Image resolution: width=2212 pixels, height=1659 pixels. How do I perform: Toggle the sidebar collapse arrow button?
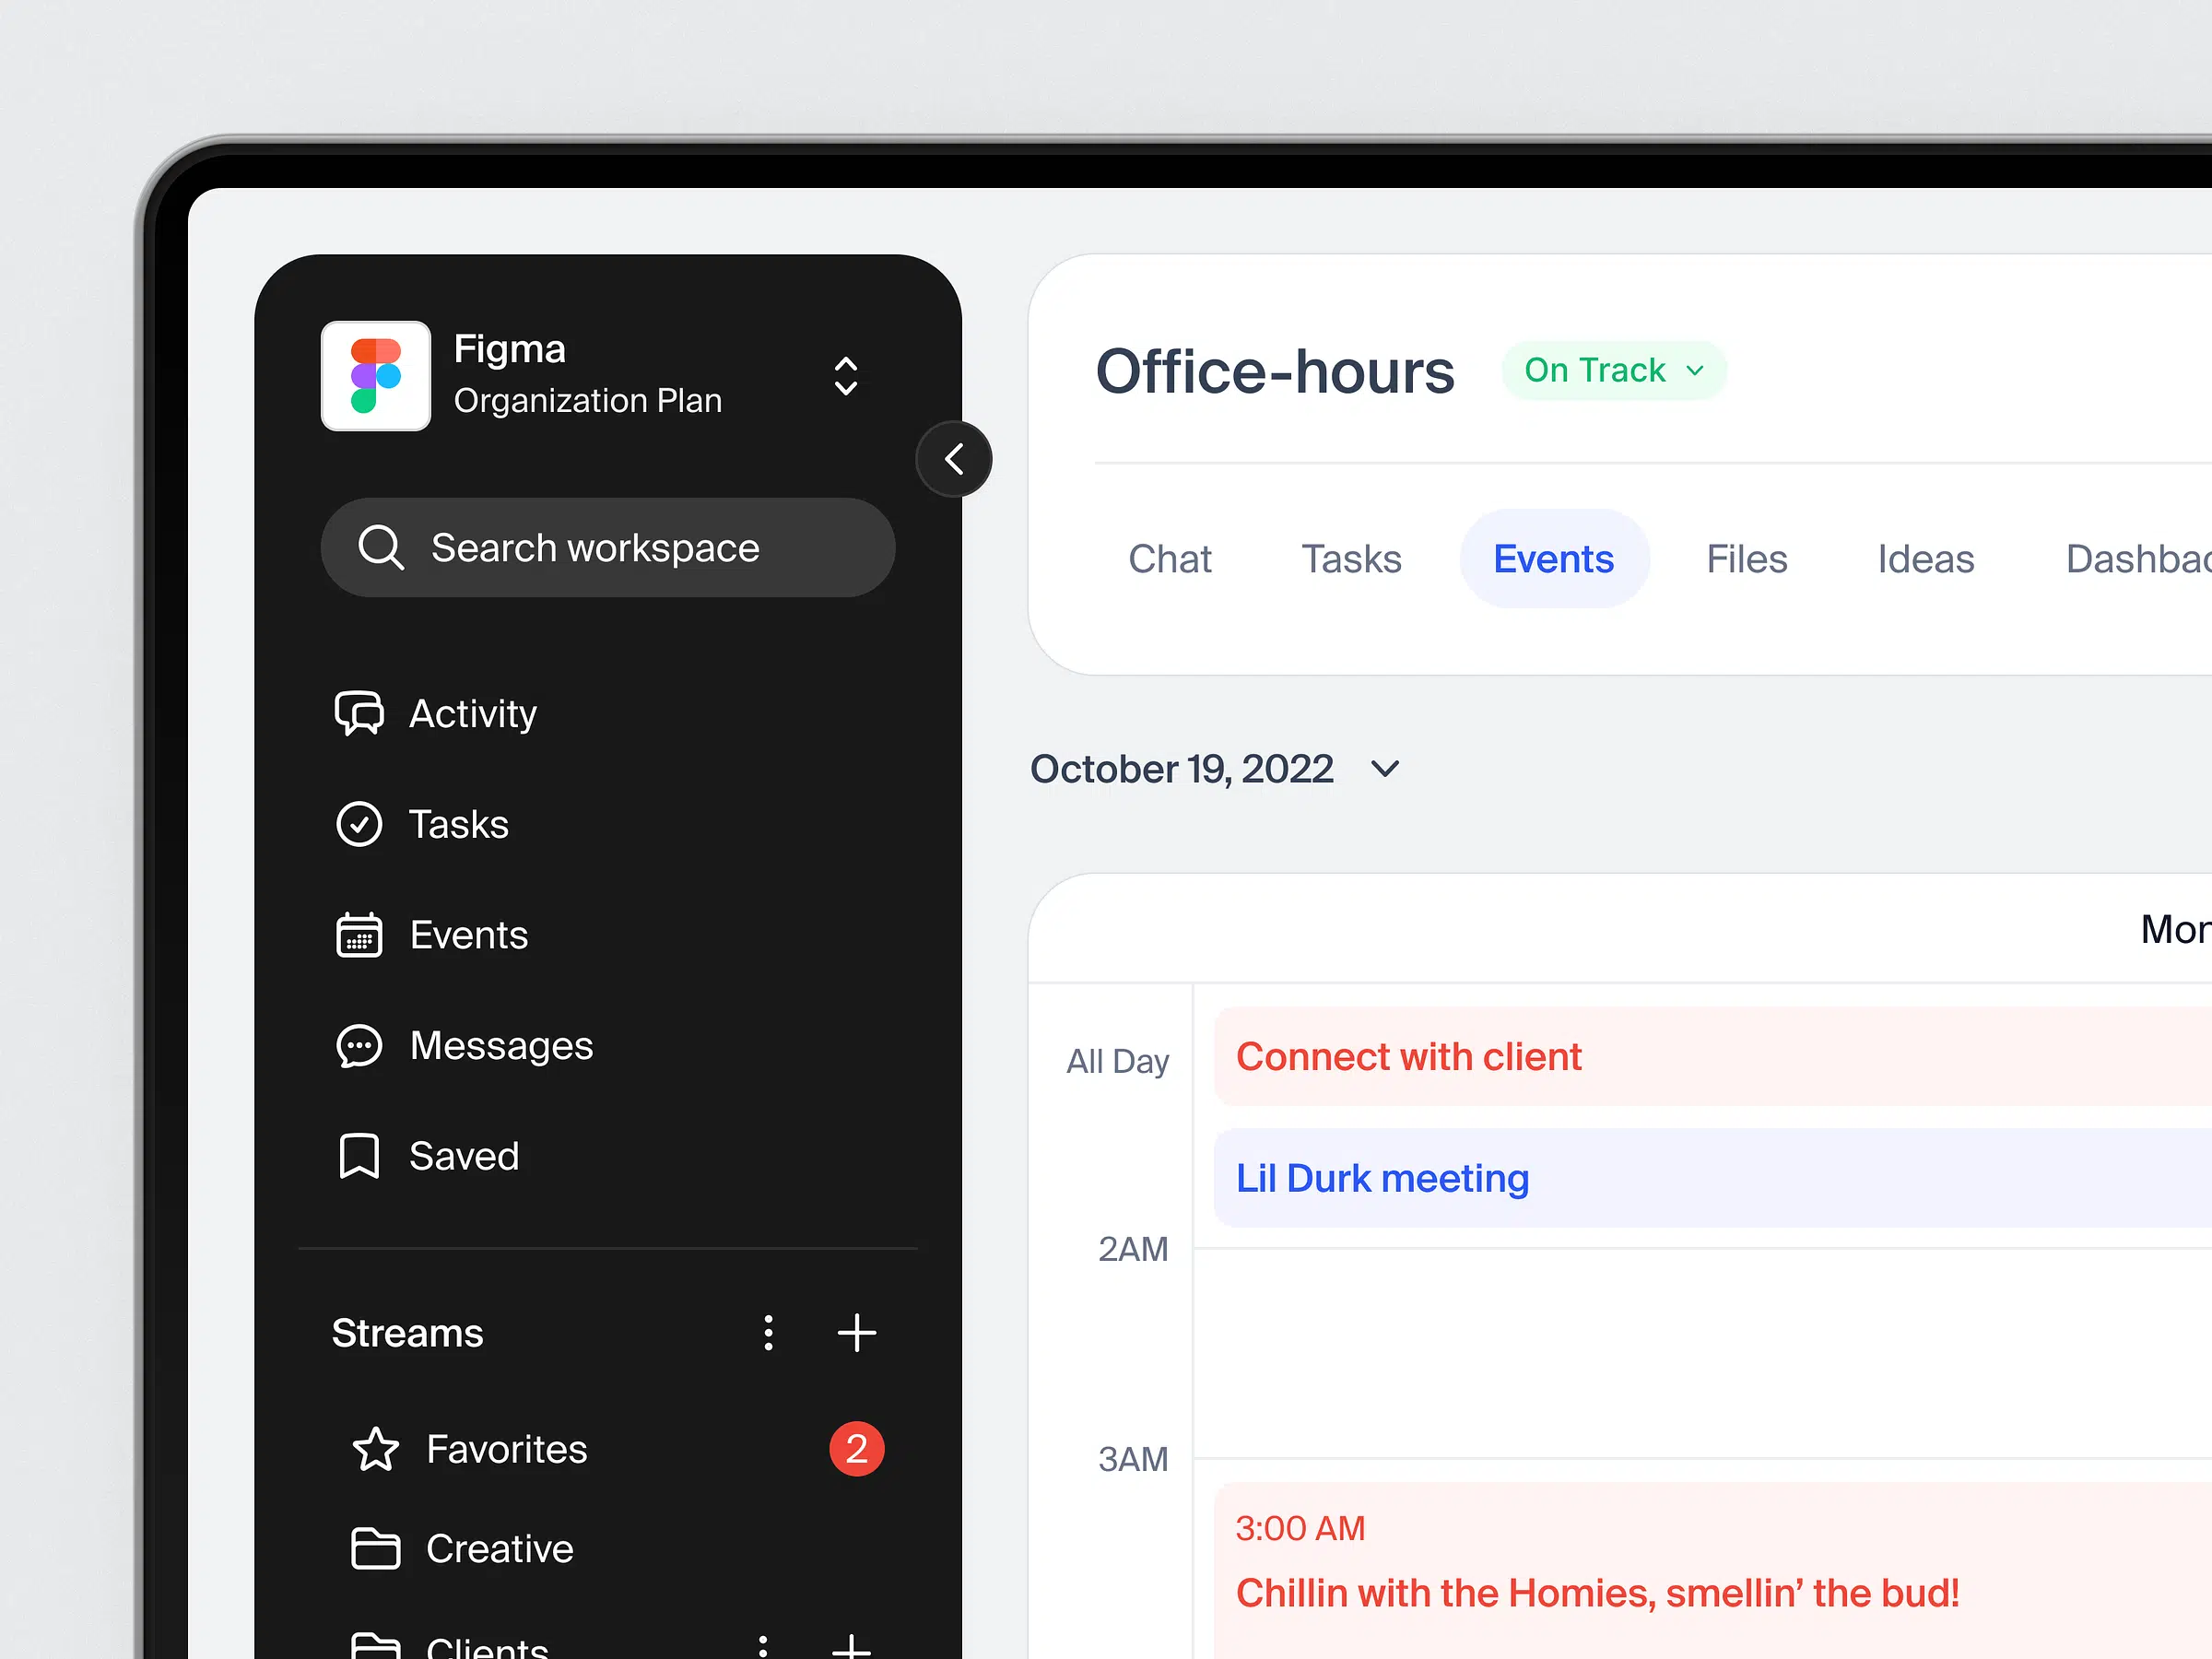coord(955,456)
